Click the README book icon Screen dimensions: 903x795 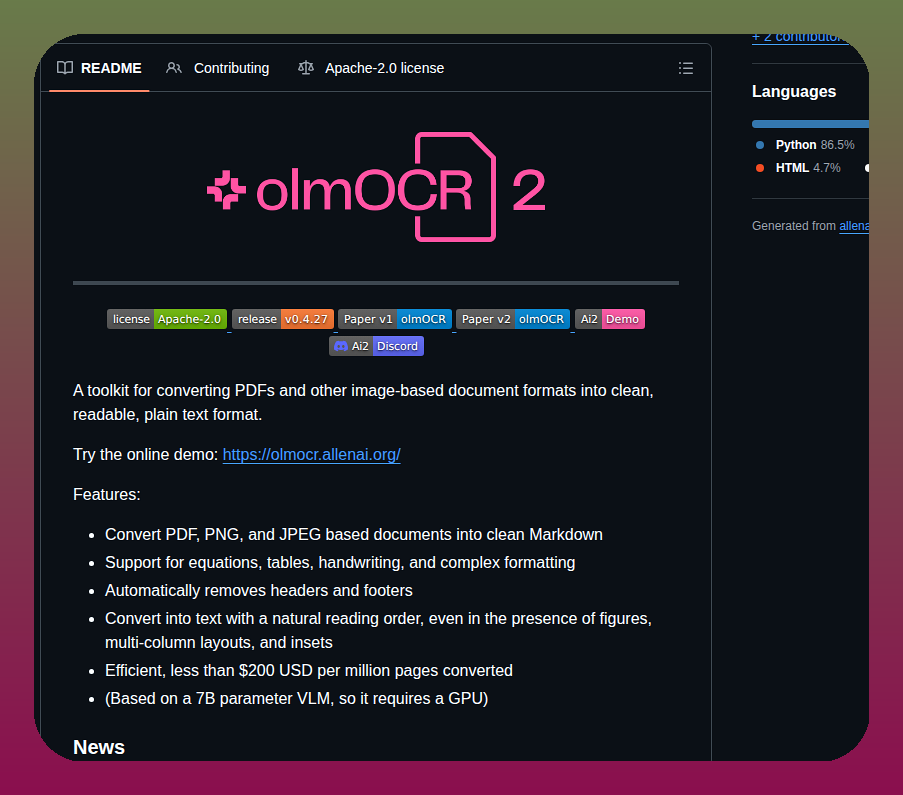click(65, 68)
